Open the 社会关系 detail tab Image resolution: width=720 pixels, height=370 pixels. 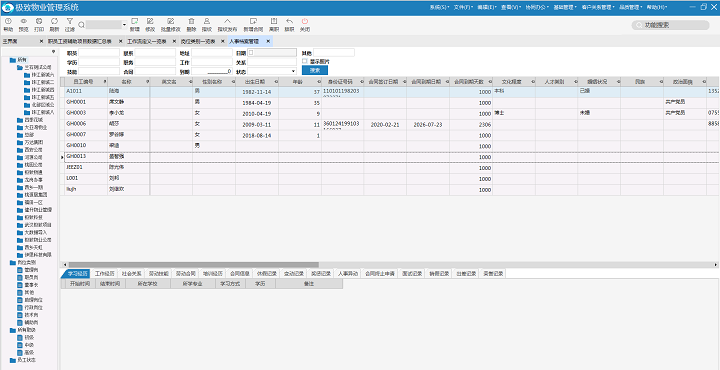[132, 273]
